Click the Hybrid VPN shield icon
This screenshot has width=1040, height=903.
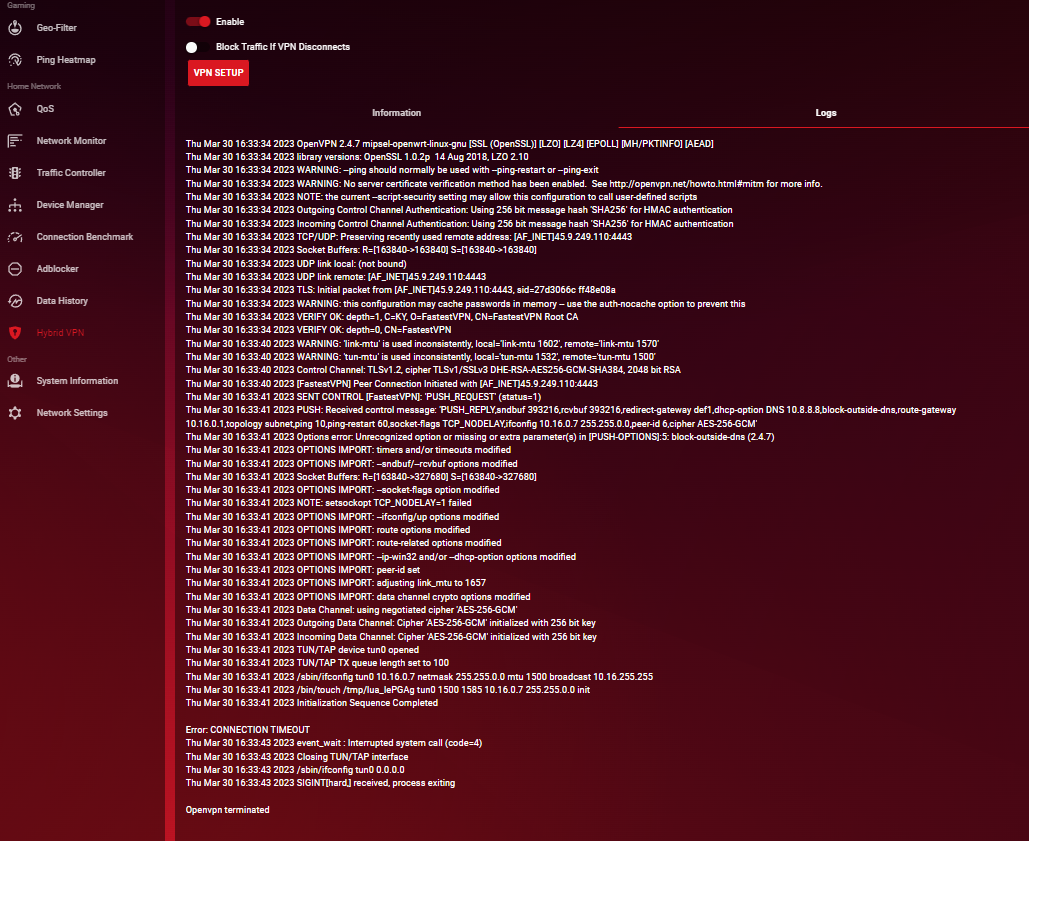[15, 333]
